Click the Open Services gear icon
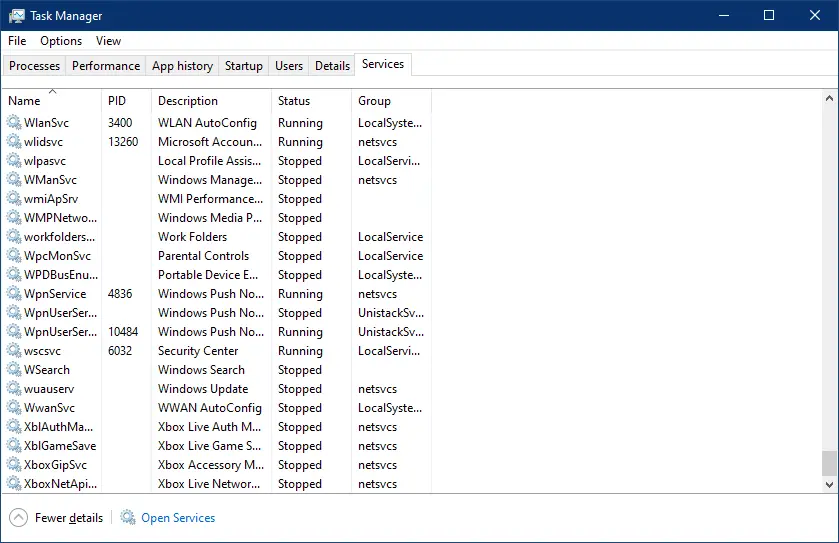The height and width of the screenshot is (543, 839). (x=128, y=517)
